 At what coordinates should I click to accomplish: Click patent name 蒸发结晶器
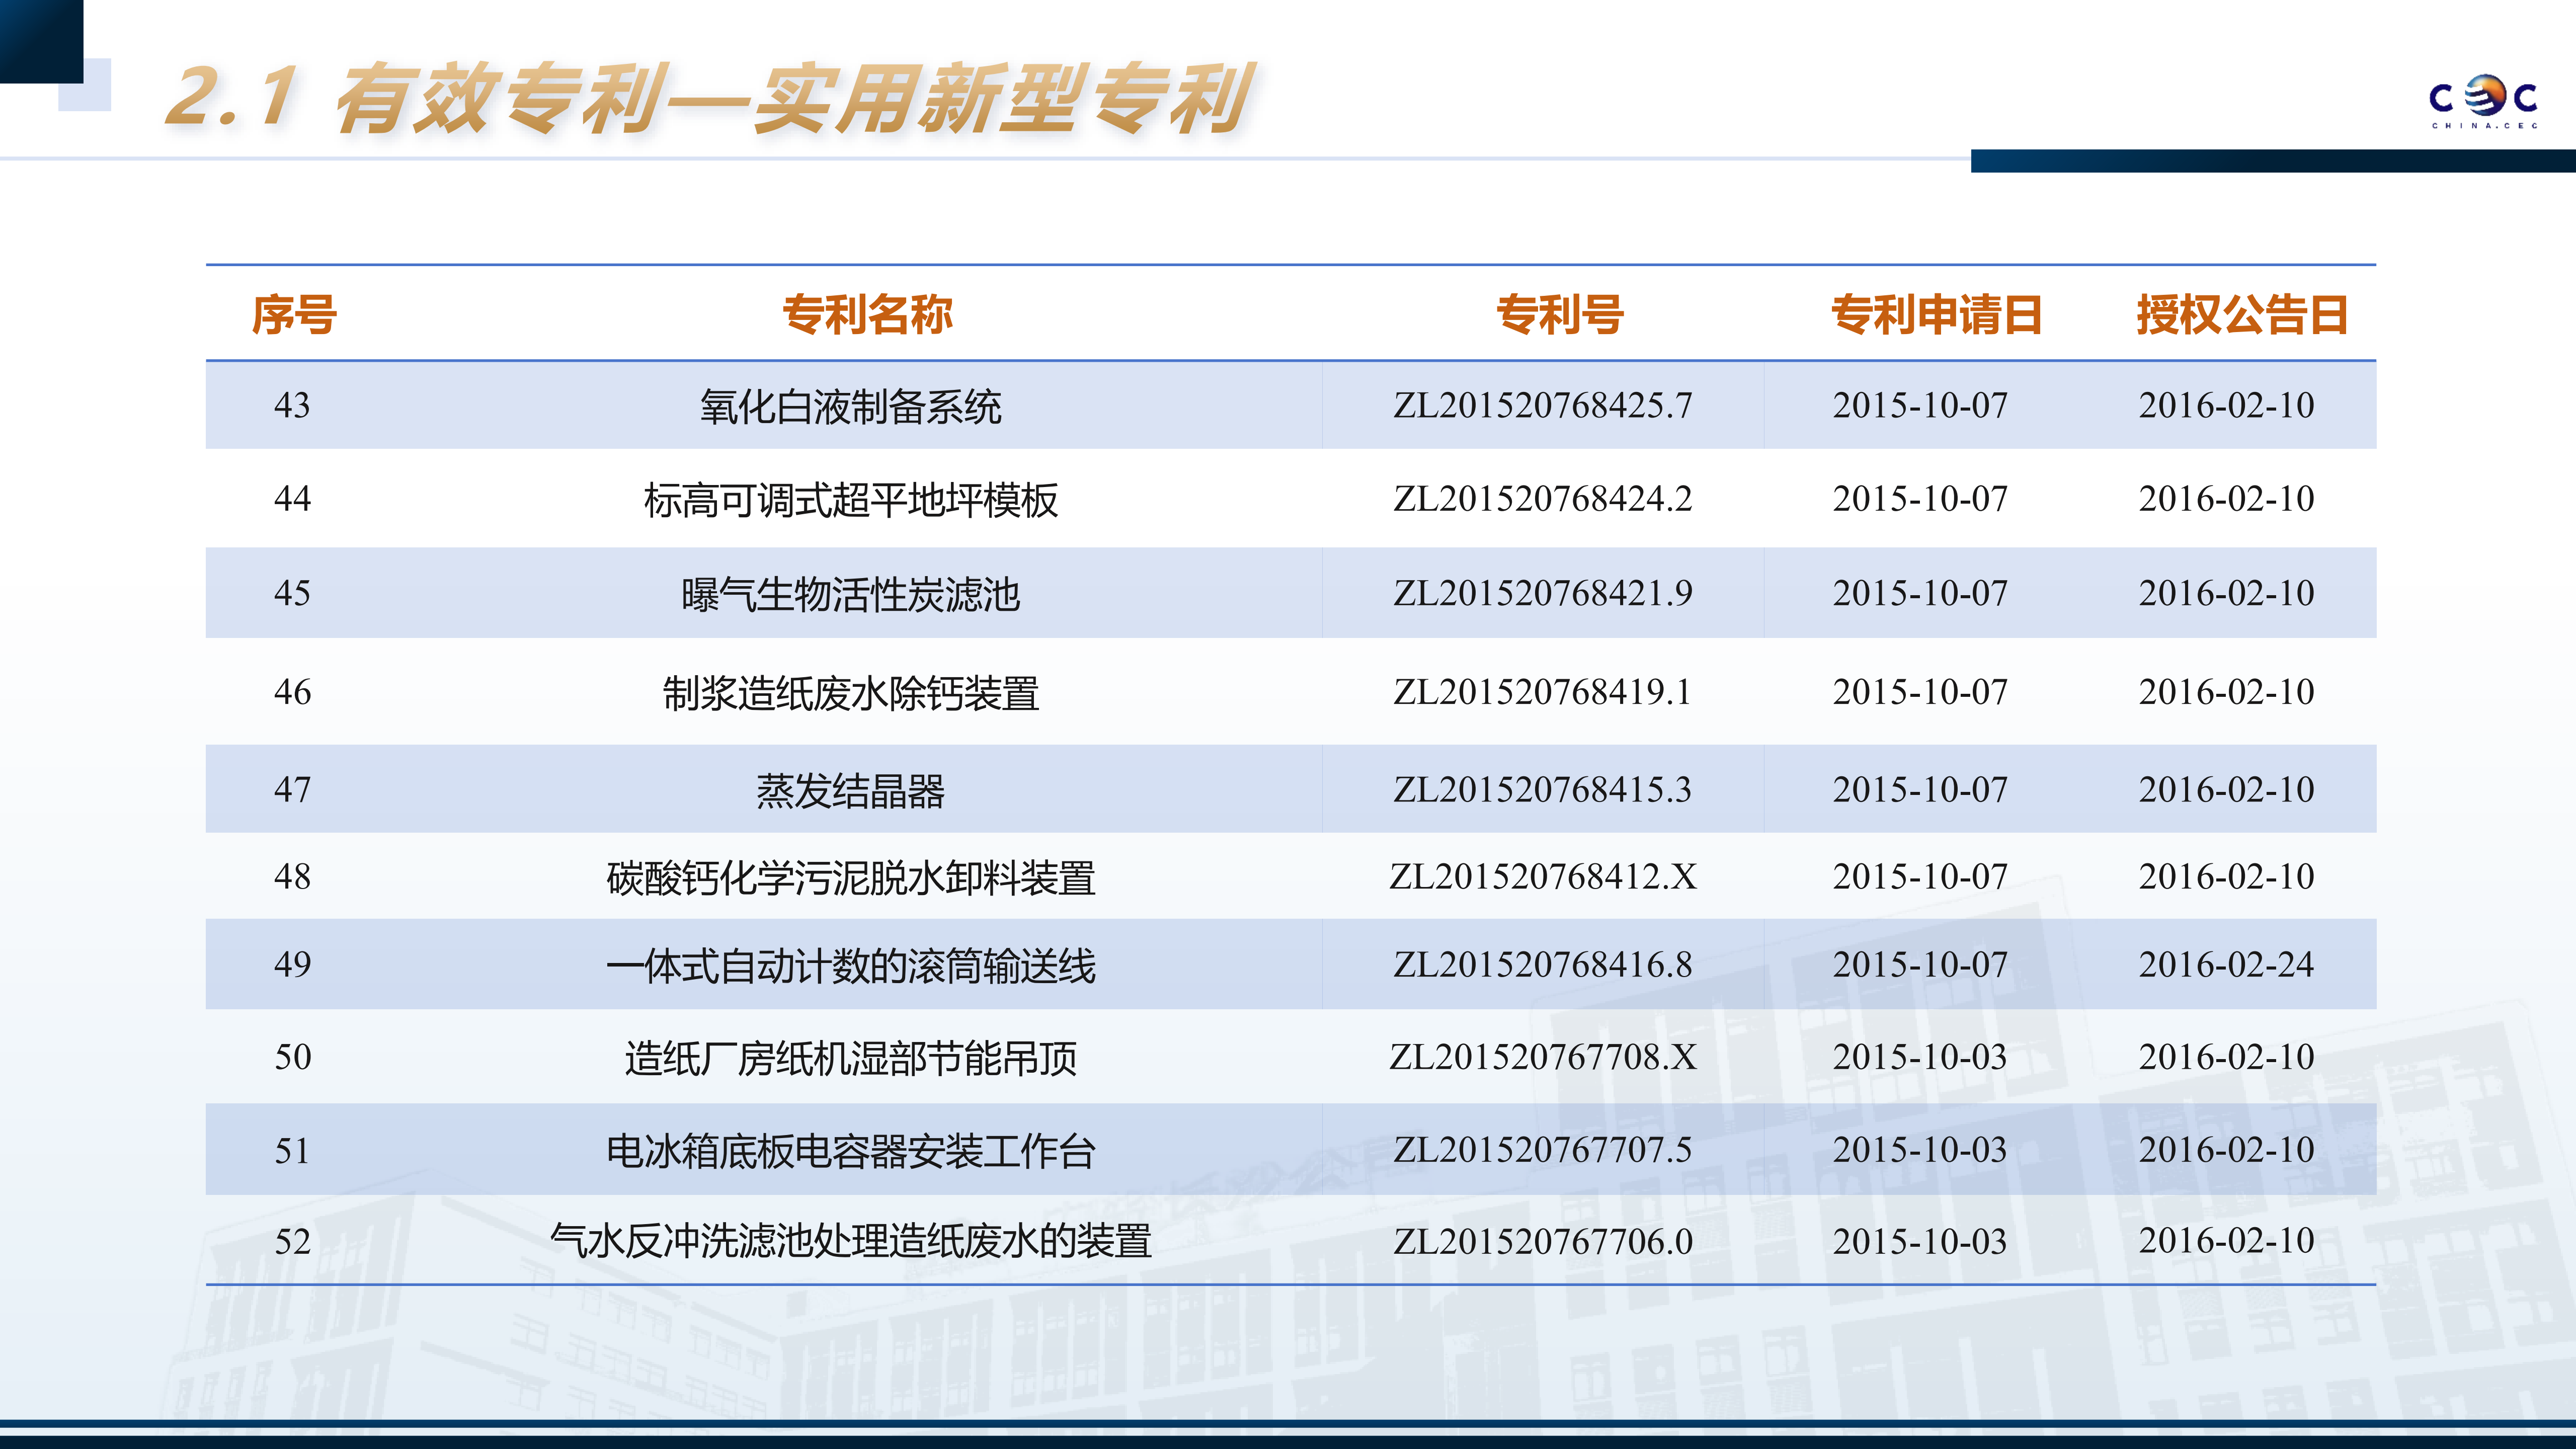point(850,790)
